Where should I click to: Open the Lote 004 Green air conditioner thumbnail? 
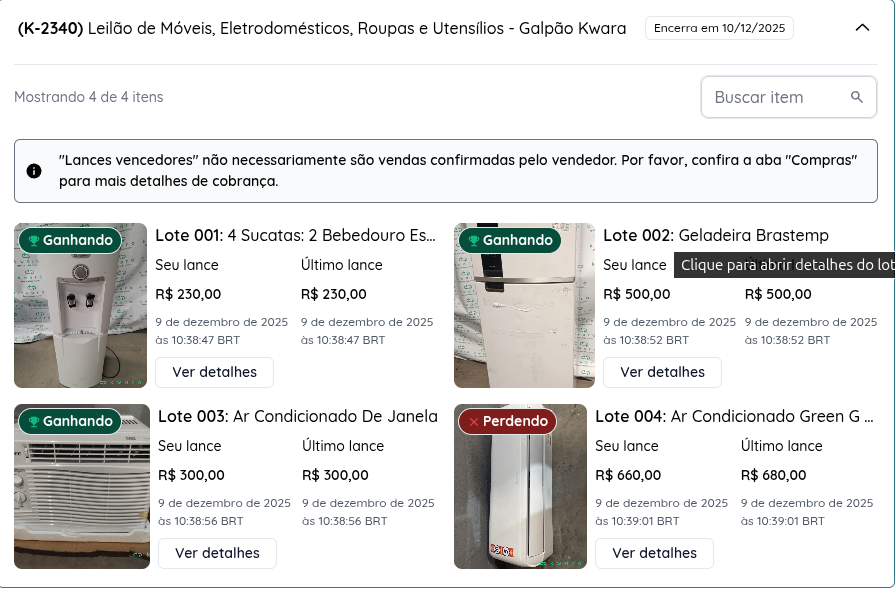click(x=520, y=500)
